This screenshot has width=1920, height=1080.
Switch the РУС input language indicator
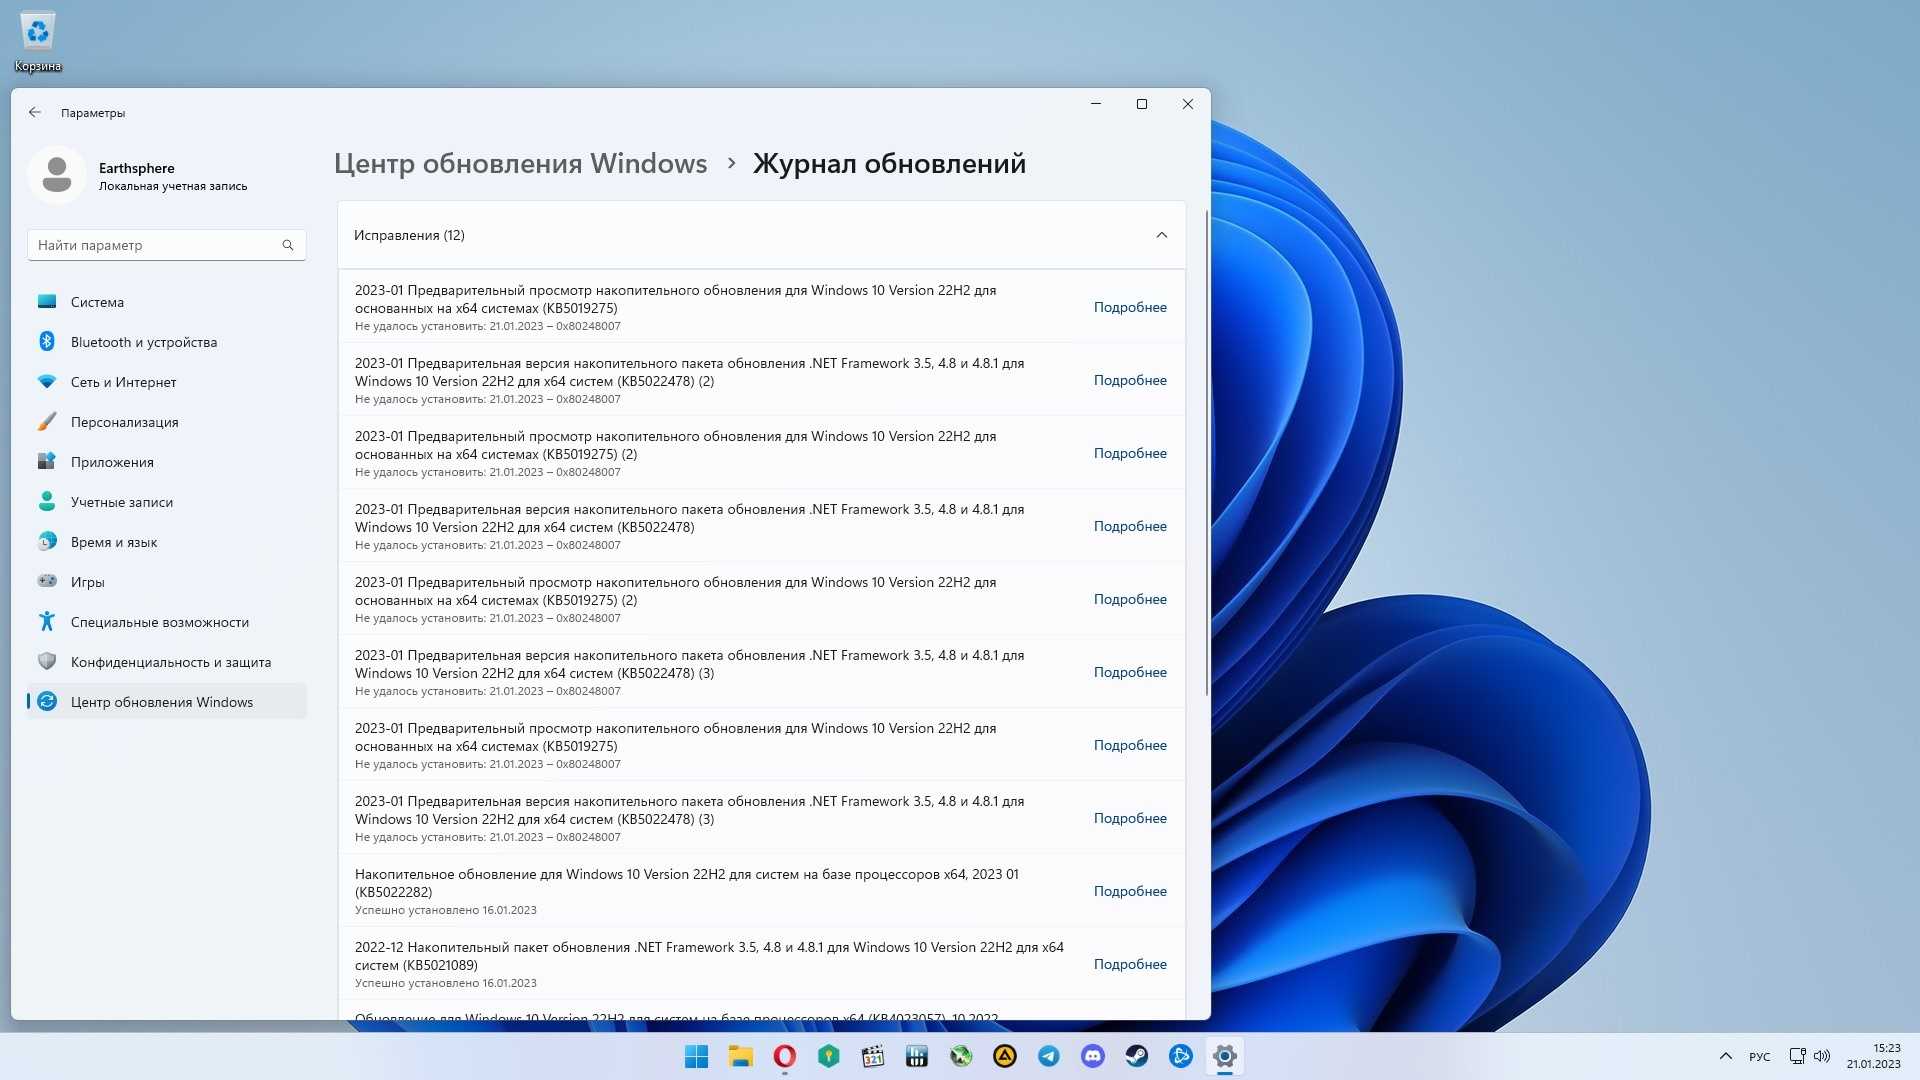click(1759, 1057)
